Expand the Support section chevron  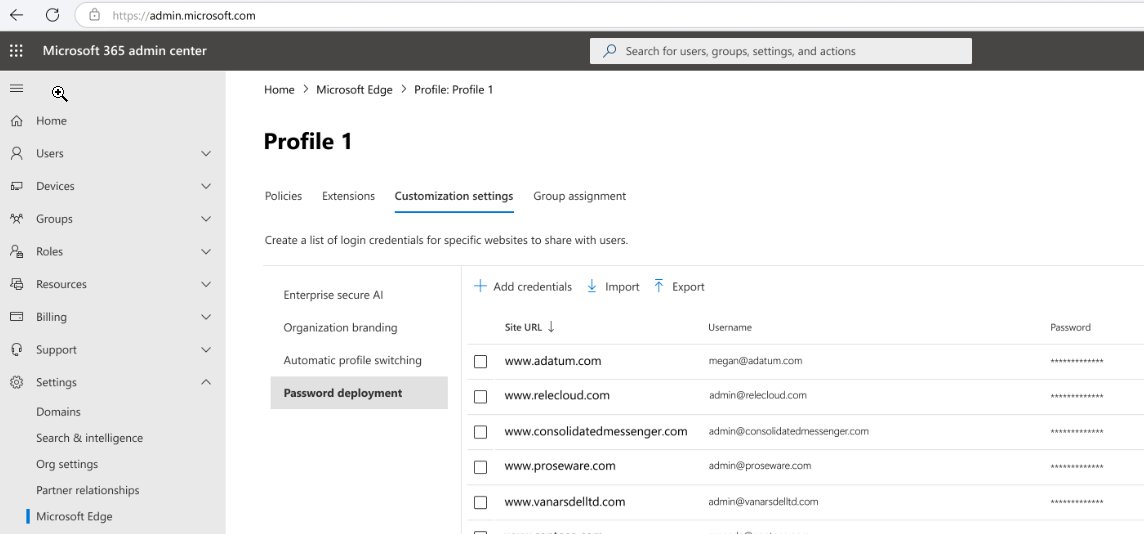coord(206,349)
